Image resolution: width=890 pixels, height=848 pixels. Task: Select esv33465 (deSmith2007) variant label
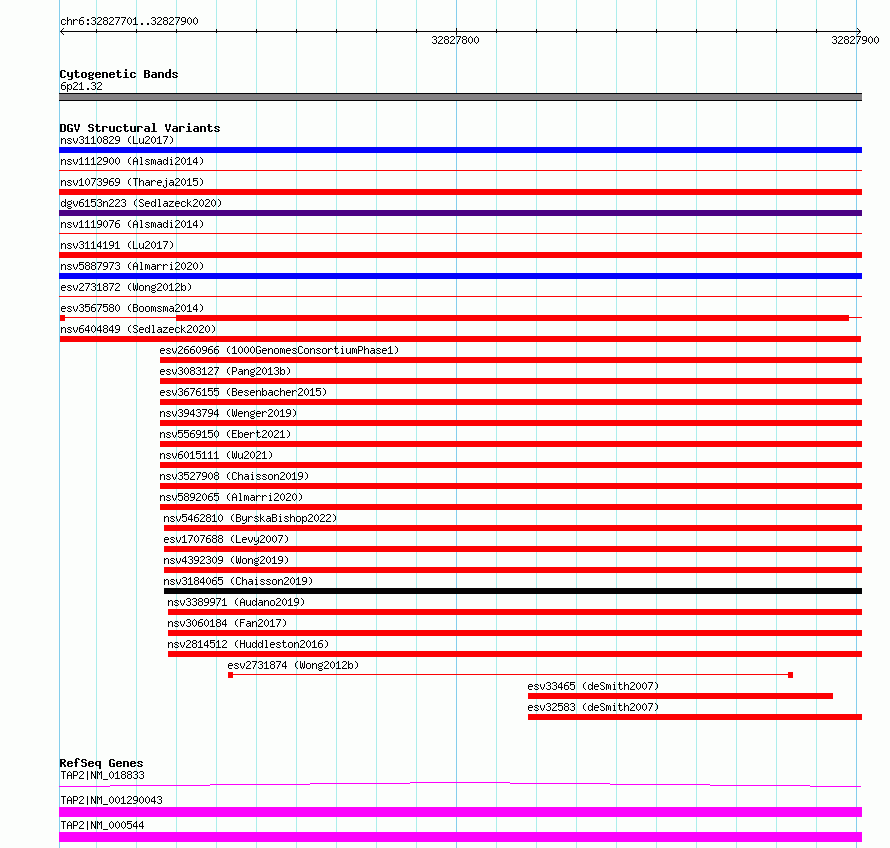[593, 686]
